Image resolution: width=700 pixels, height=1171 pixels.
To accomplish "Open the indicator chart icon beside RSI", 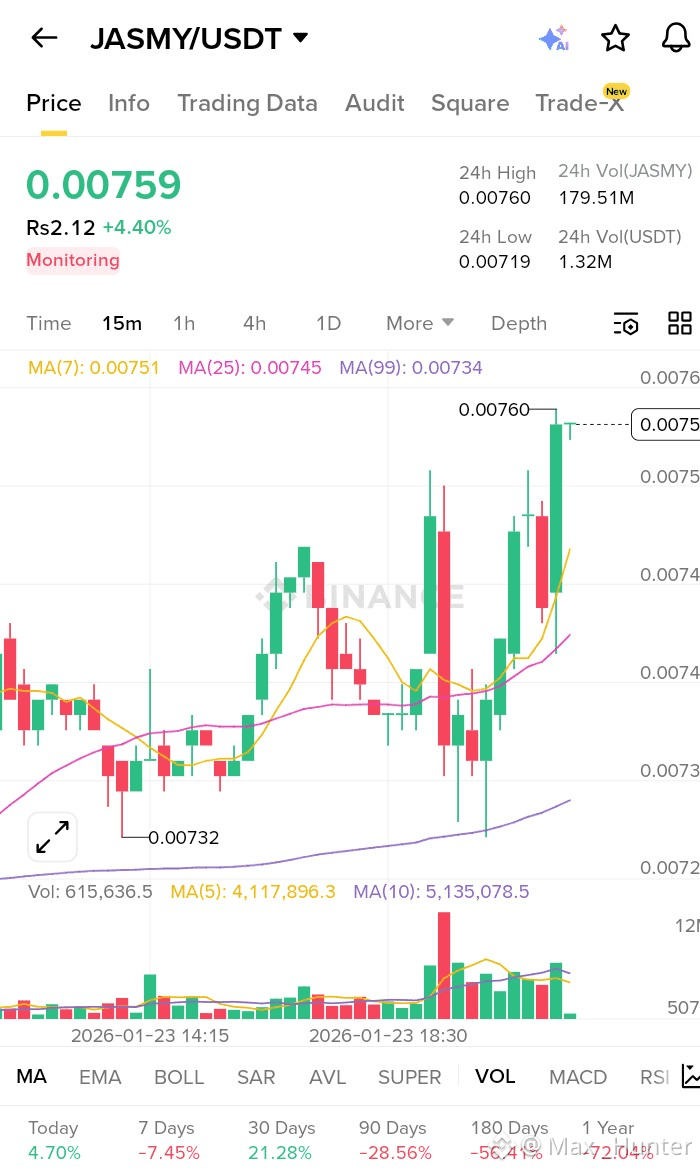I will click(x=690, y=1076).
